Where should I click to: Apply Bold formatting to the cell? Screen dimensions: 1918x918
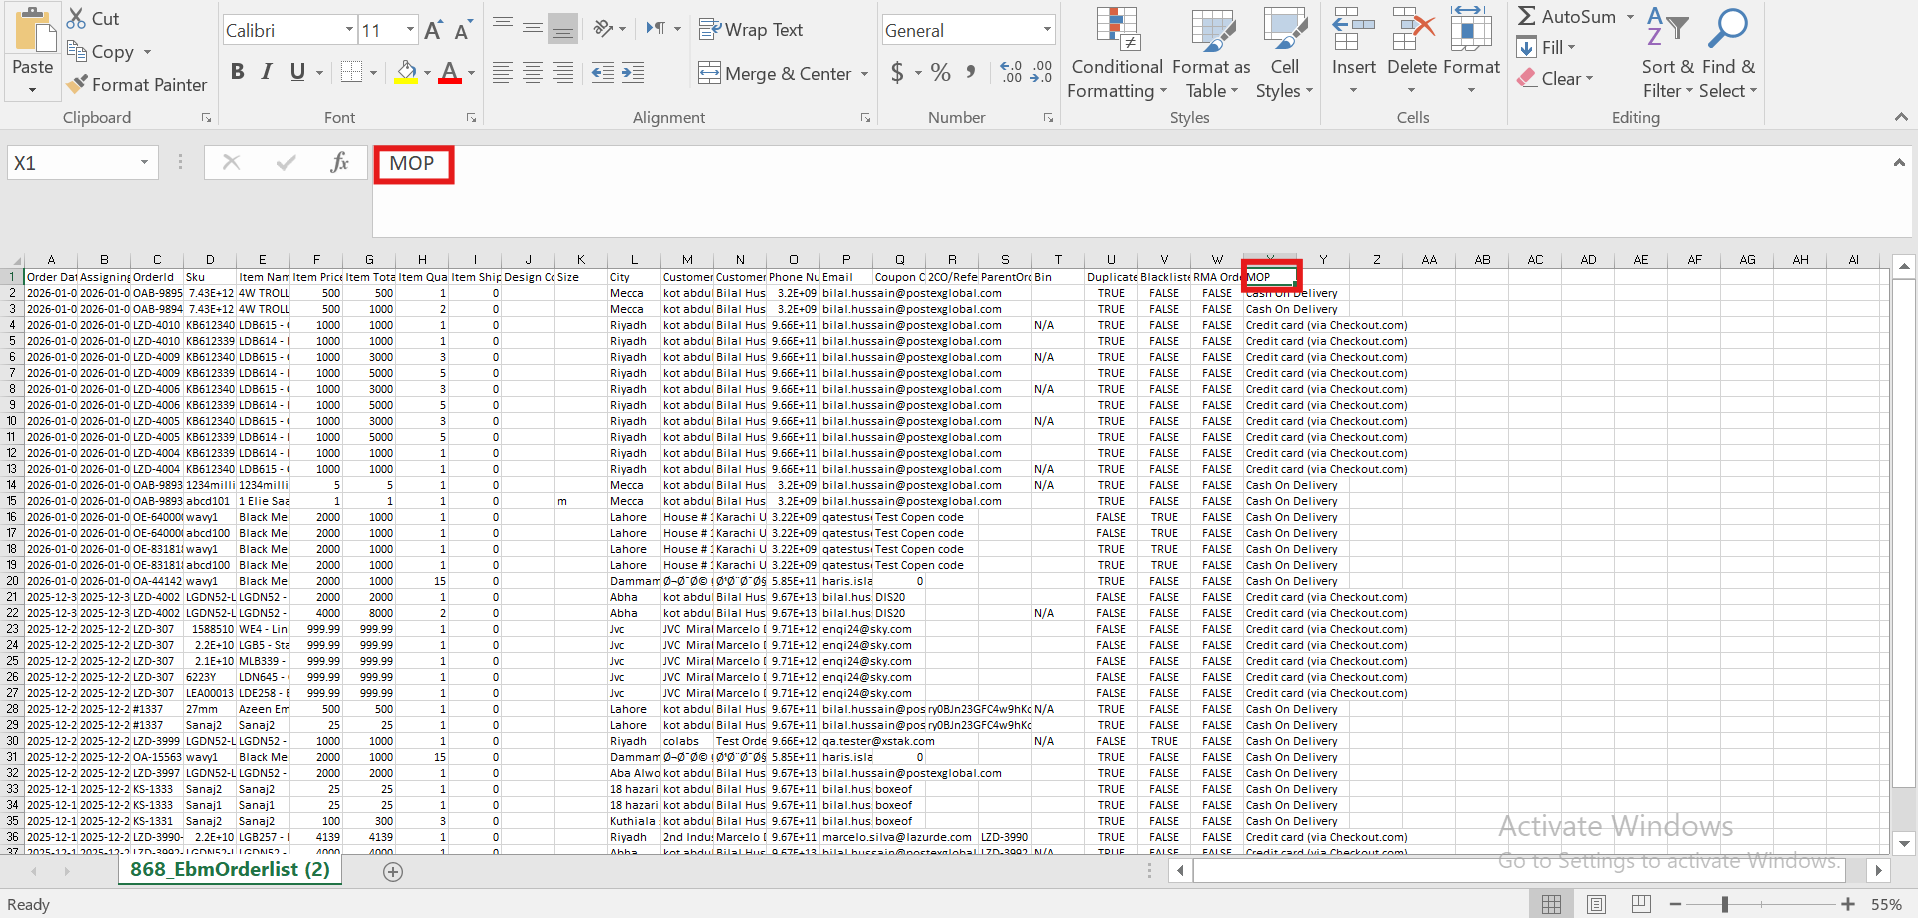tap(237, 72)
